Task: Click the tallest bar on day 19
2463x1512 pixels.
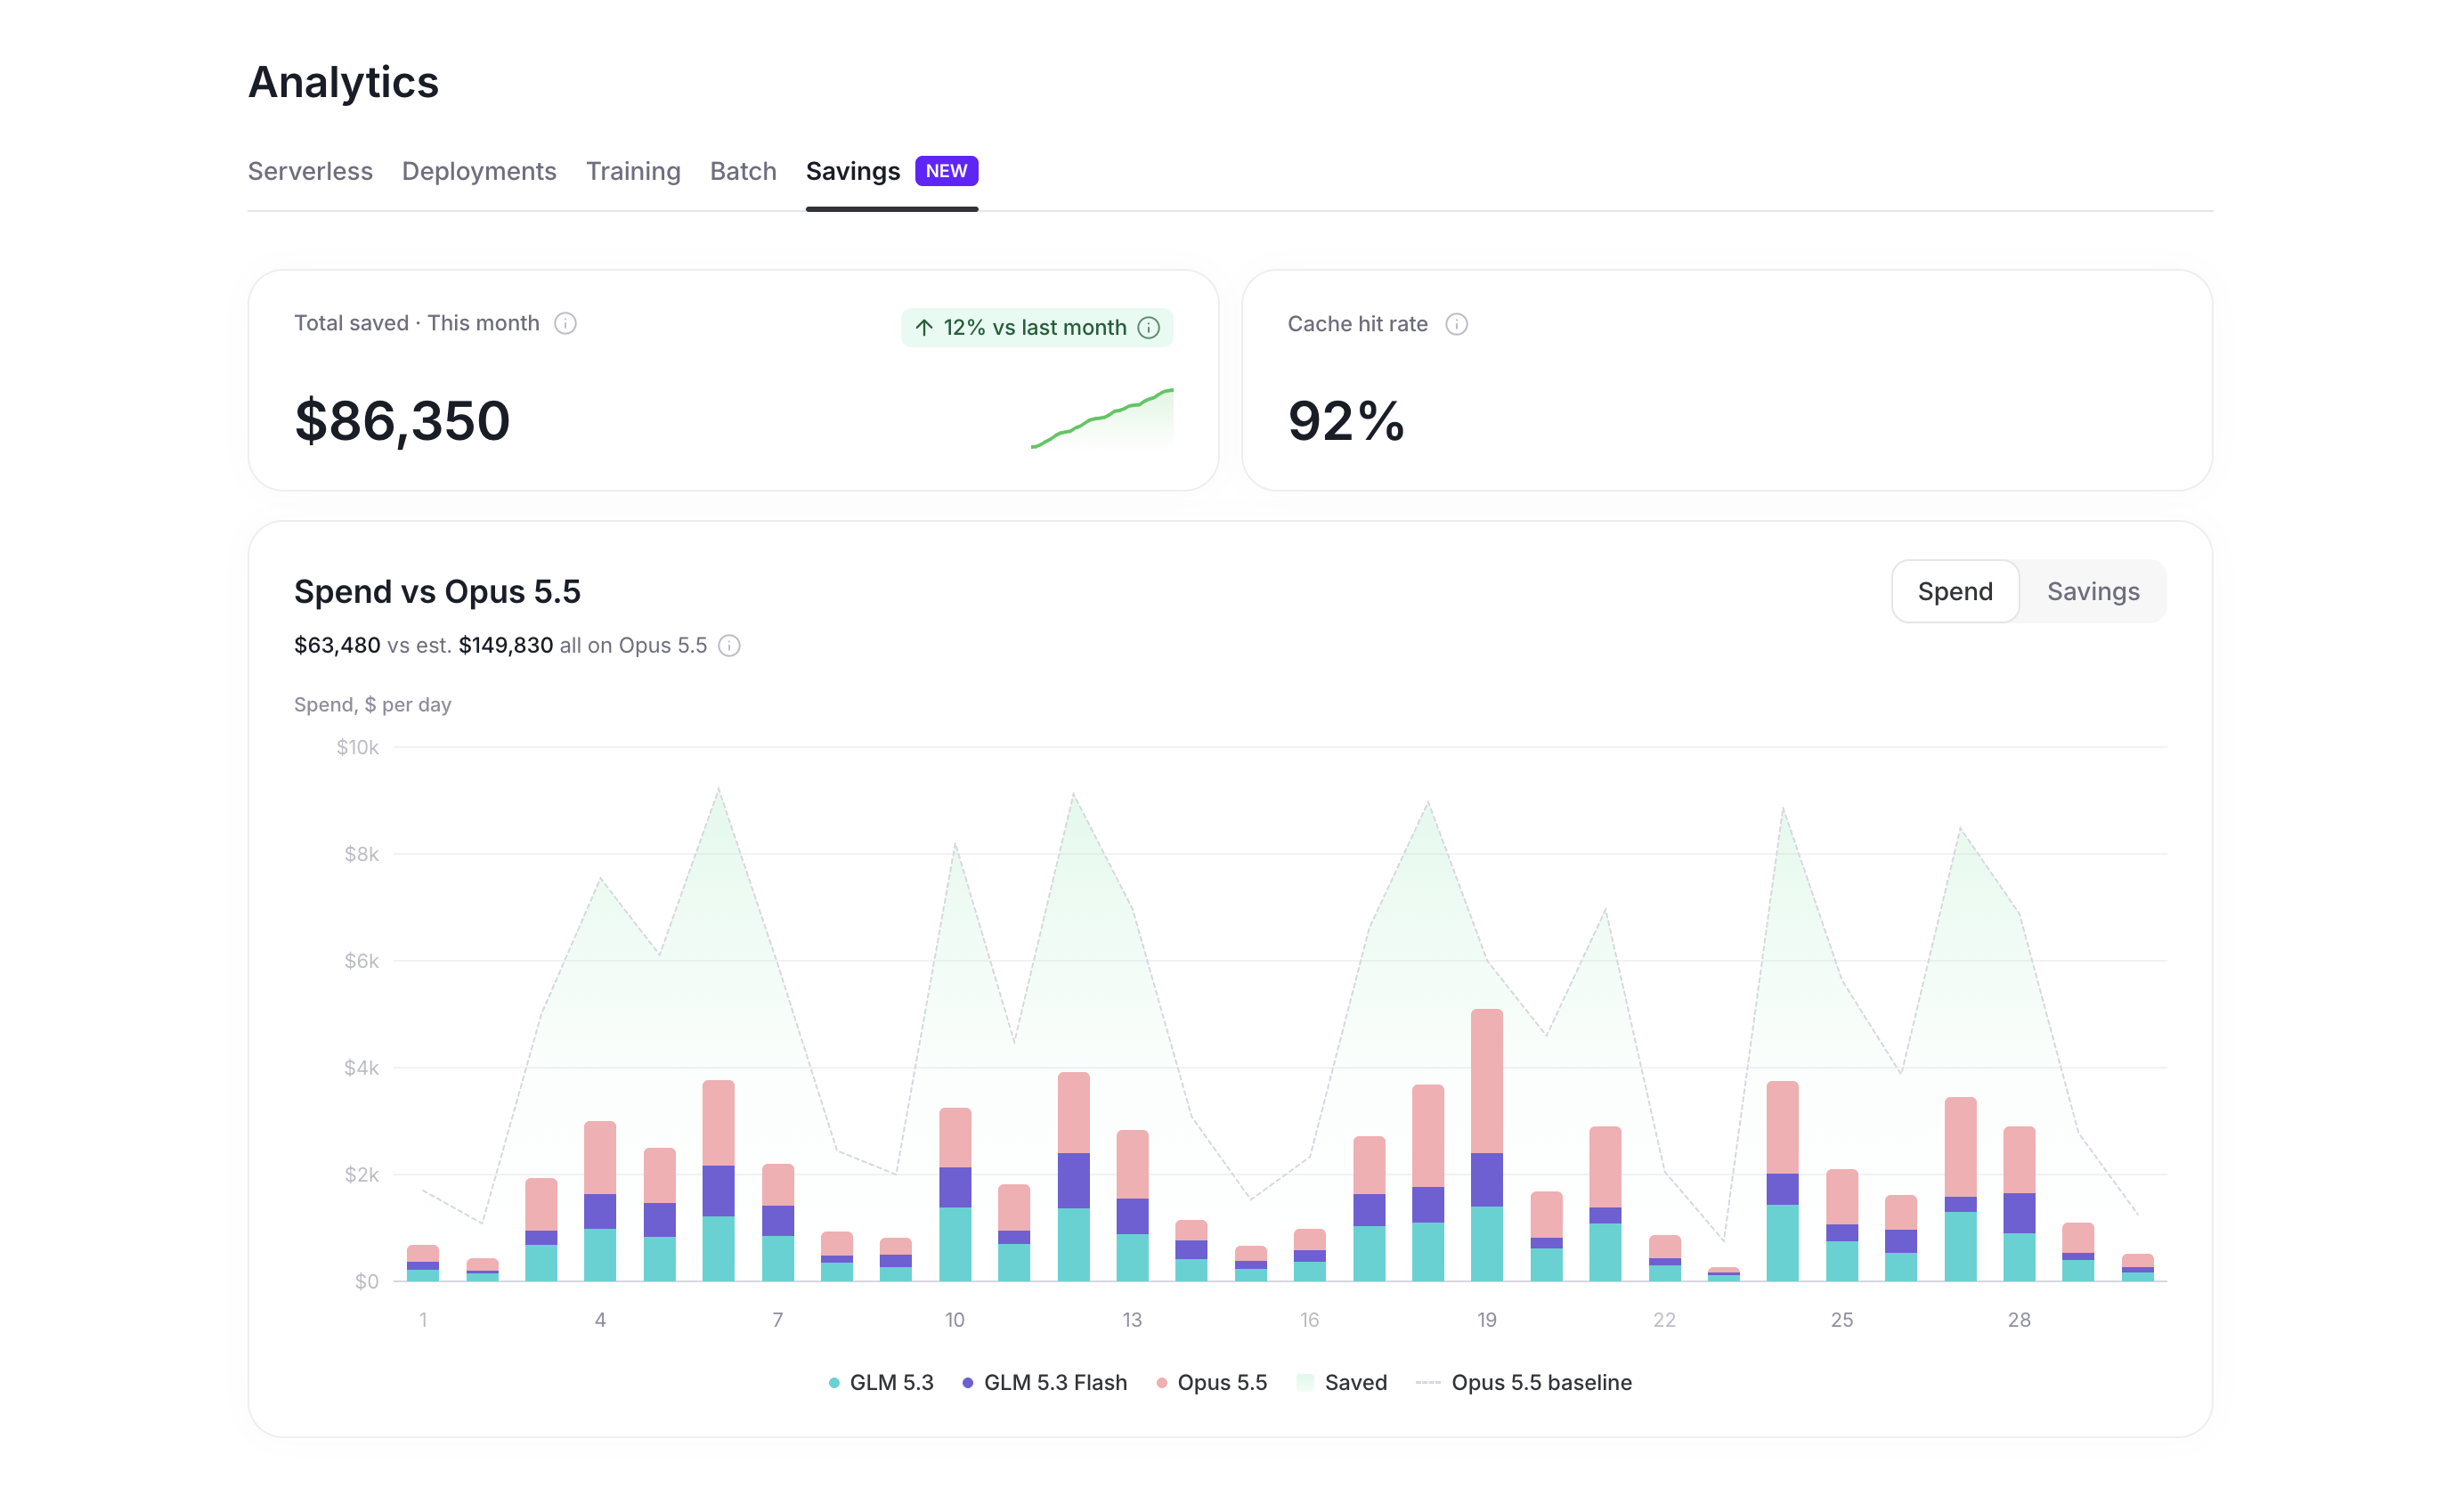Action: point(1486,1145)
